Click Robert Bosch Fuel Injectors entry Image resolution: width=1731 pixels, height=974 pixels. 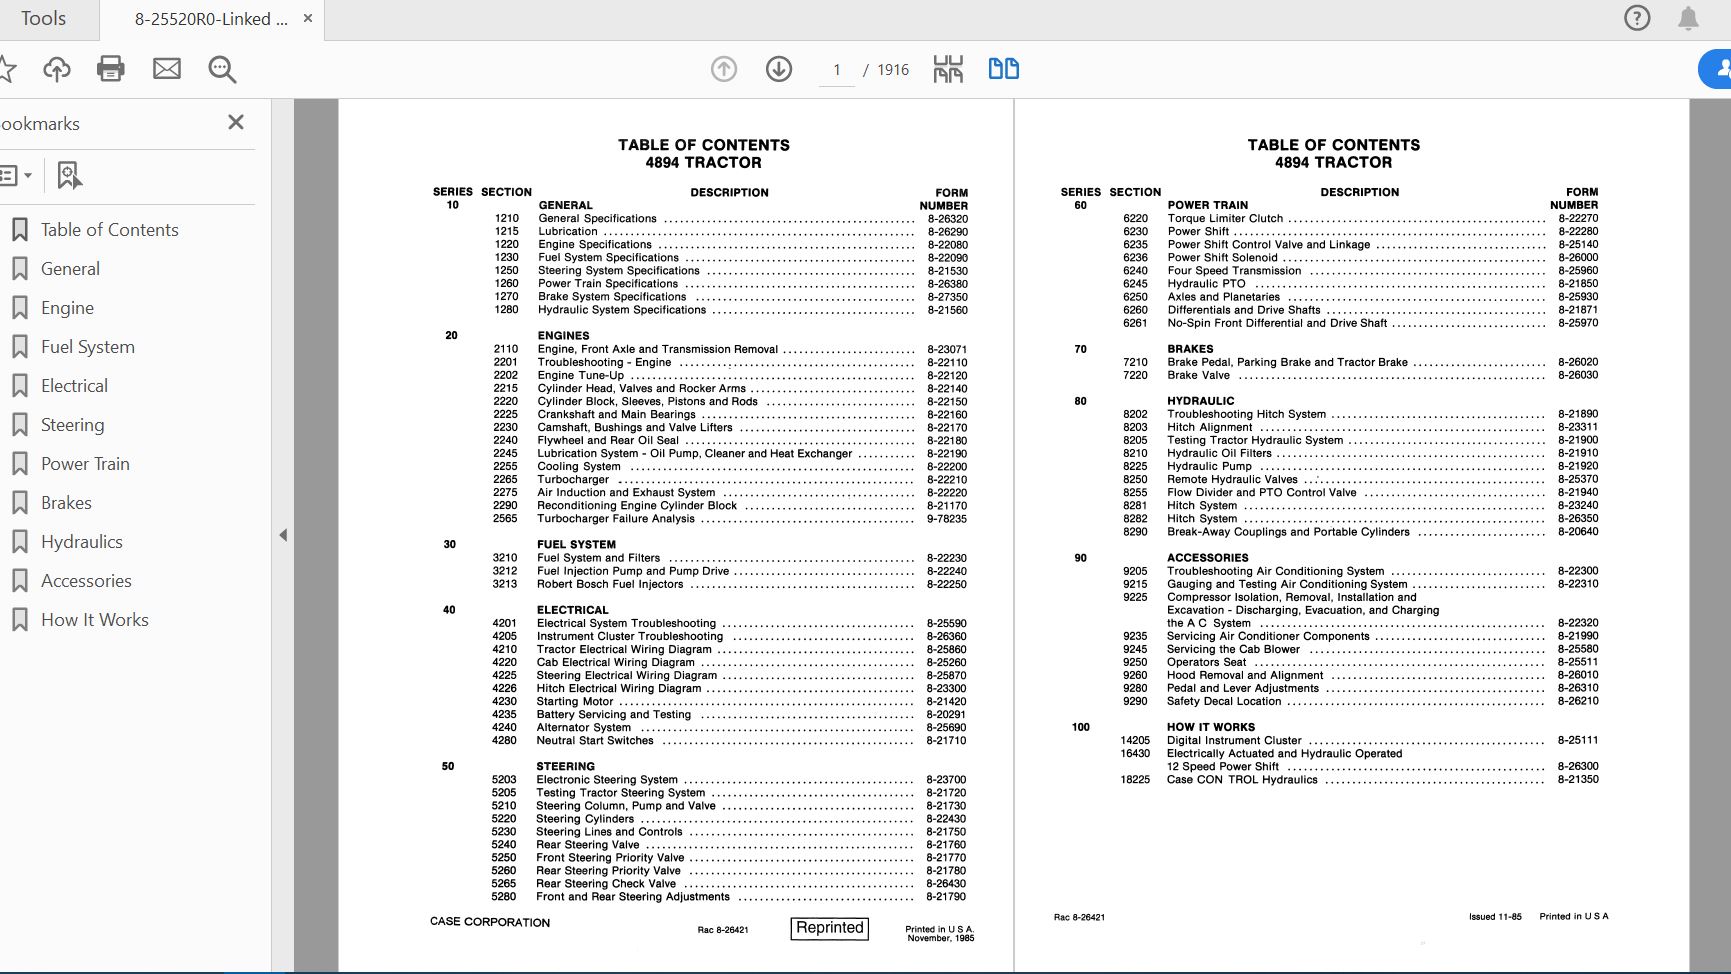pos(610,584)
